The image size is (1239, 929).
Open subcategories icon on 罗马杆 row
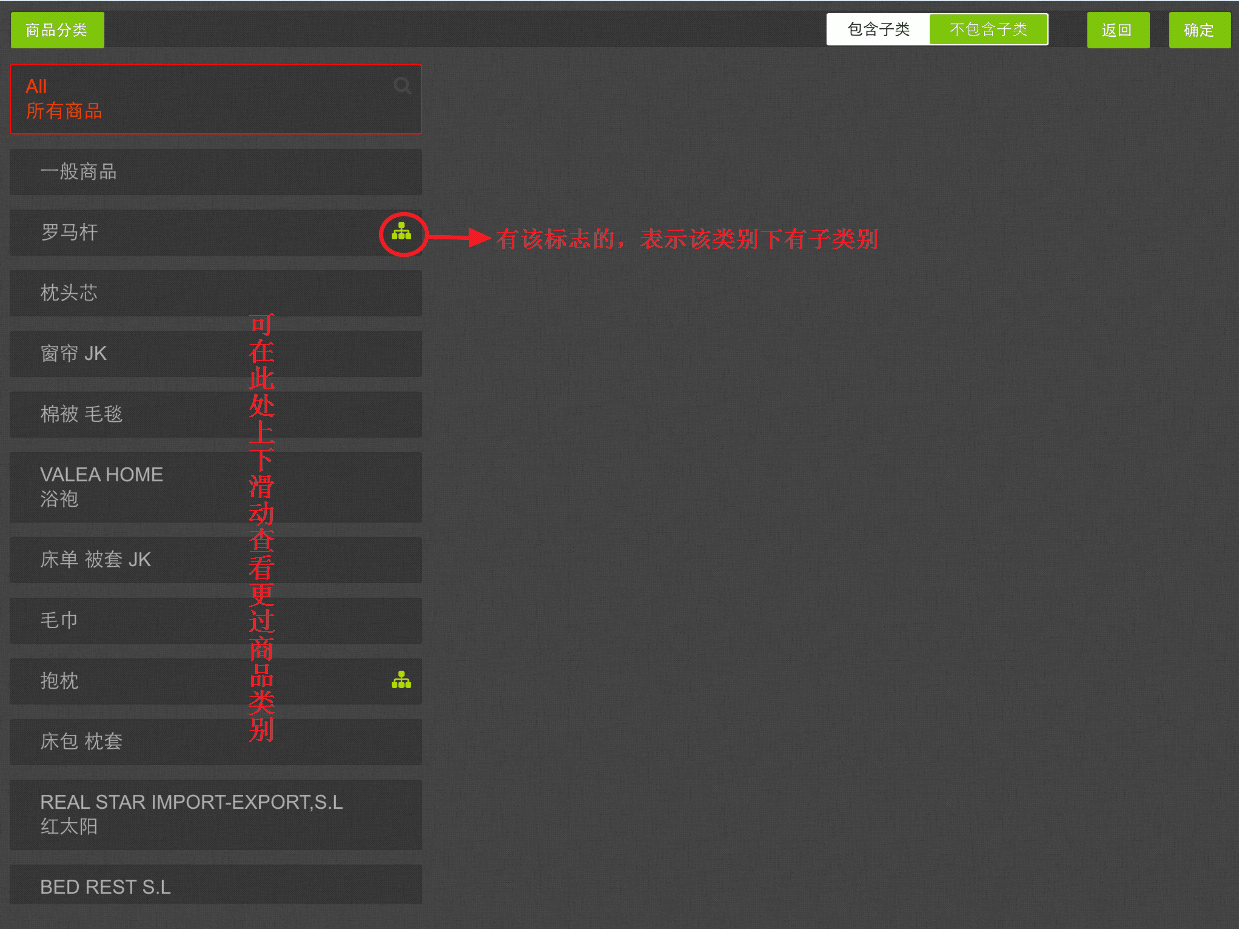(402, 232)
